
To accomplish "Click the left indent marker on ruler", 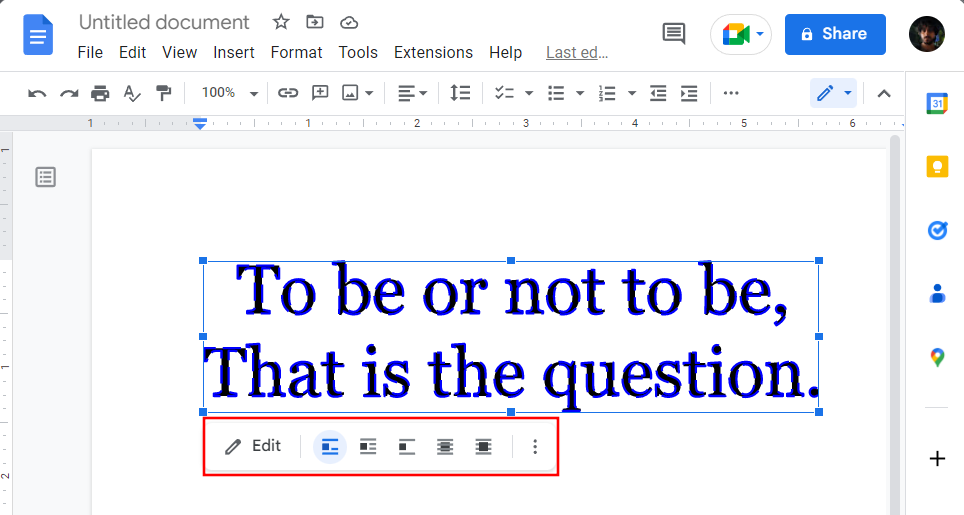I will click(200, 124).
